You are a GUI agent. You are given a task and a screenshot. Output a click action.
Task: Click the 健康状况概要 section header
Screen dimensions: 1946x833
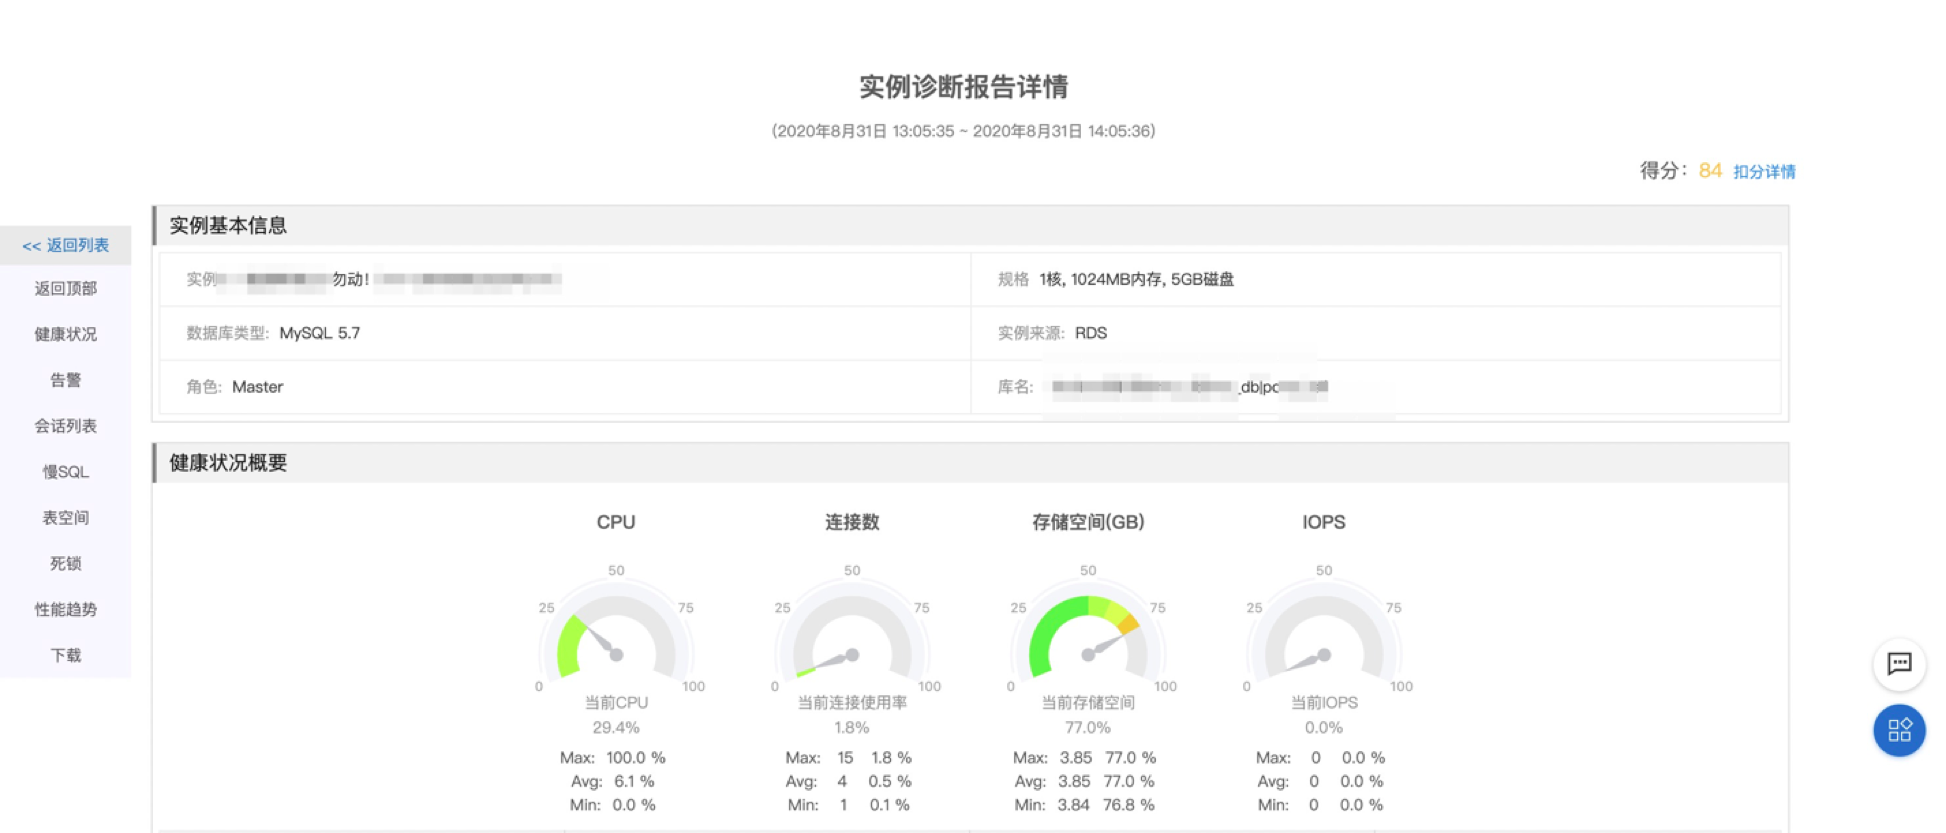pyautogui.click(x=228, y=463)
